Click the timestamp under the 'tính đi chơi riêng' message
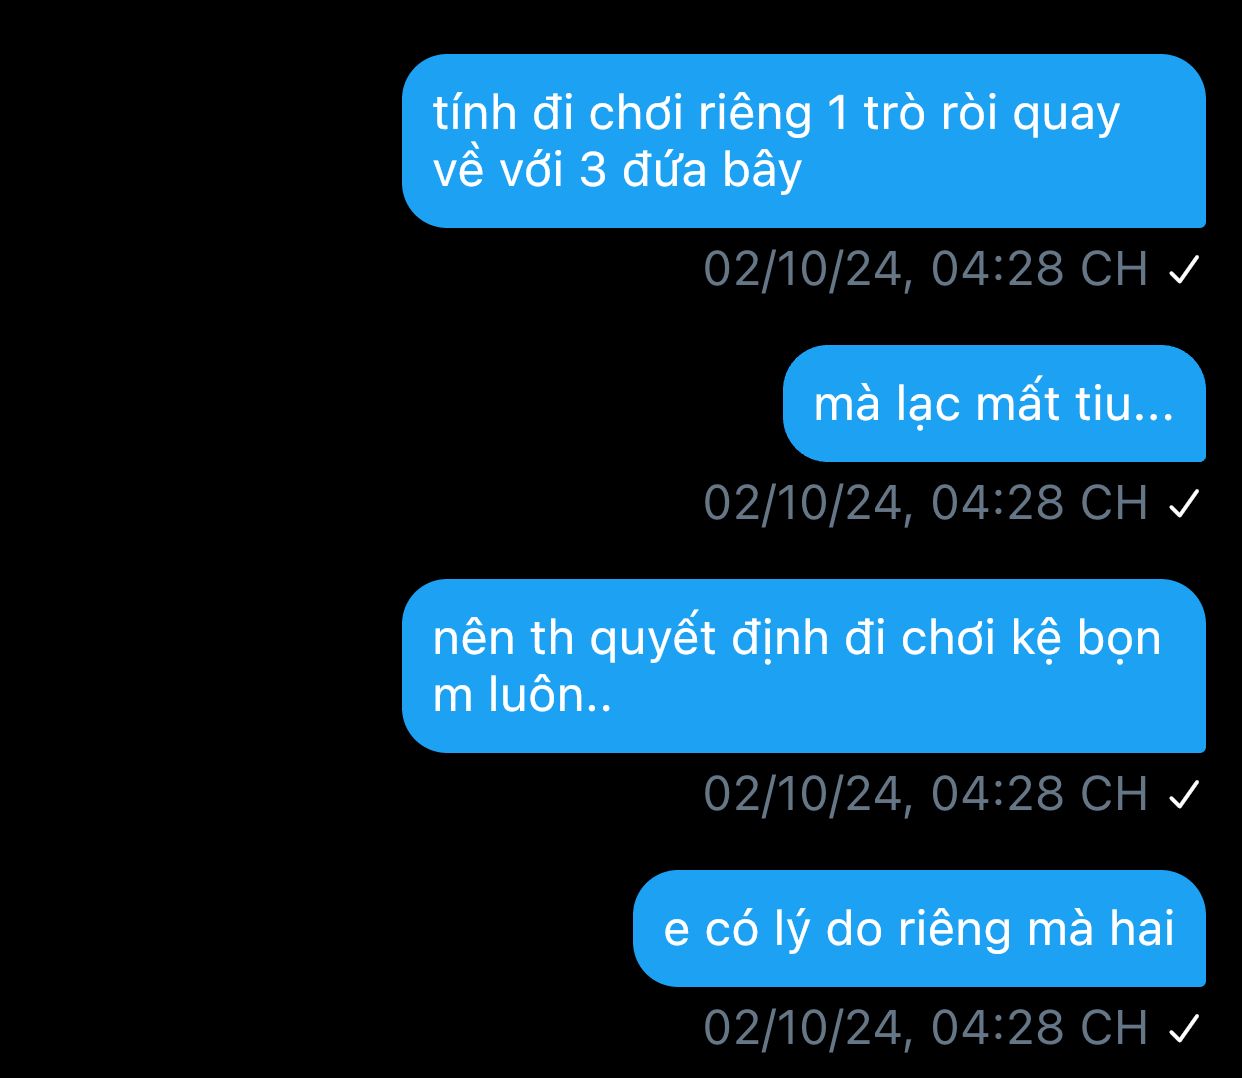1242x1078 pixels. click(x=926, y=269)
